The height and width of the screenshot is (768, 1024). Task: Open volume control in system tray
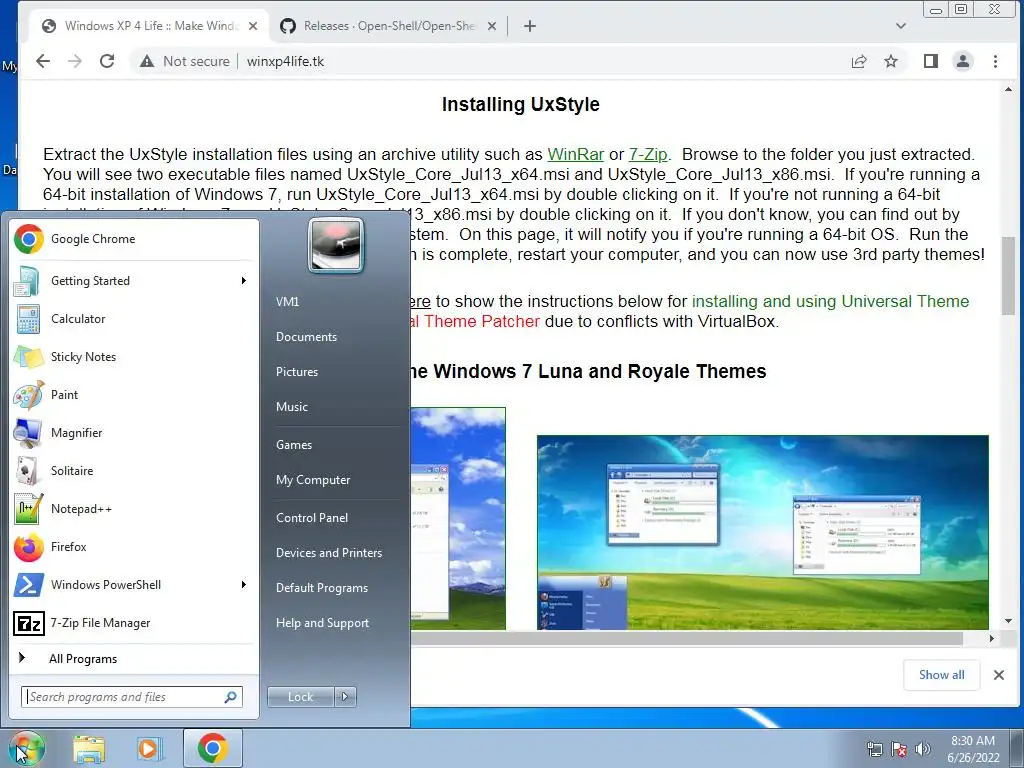point(923,749)
